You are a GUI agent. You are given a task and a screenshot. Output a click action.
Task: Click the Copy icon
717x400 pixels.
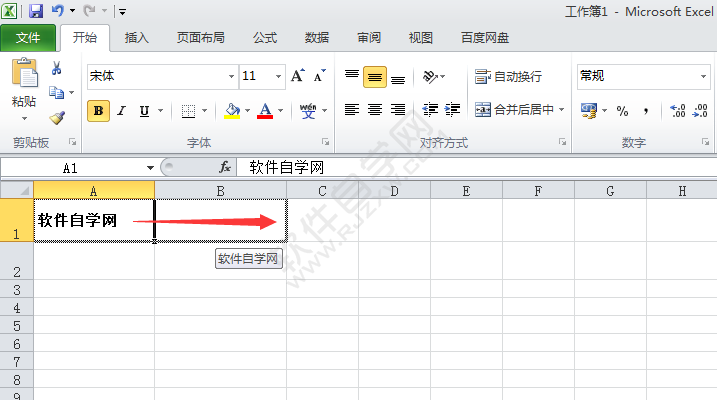pos(56,93)
